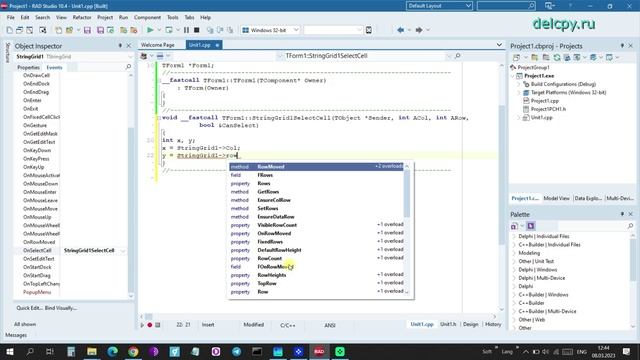Image resolution: width=640 pixels, height=360 pixels.
Task: Choose RowMoved in the completion list
Action: coord(316,167)
